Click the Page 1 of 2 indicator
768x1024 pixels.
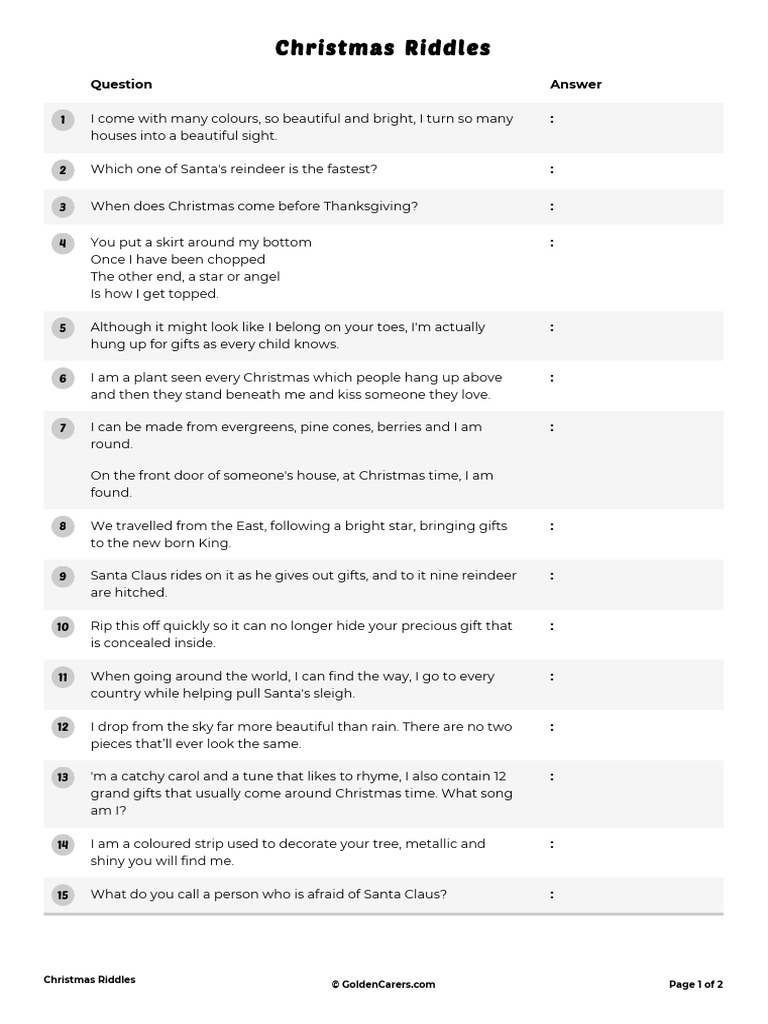click(696, 984)
